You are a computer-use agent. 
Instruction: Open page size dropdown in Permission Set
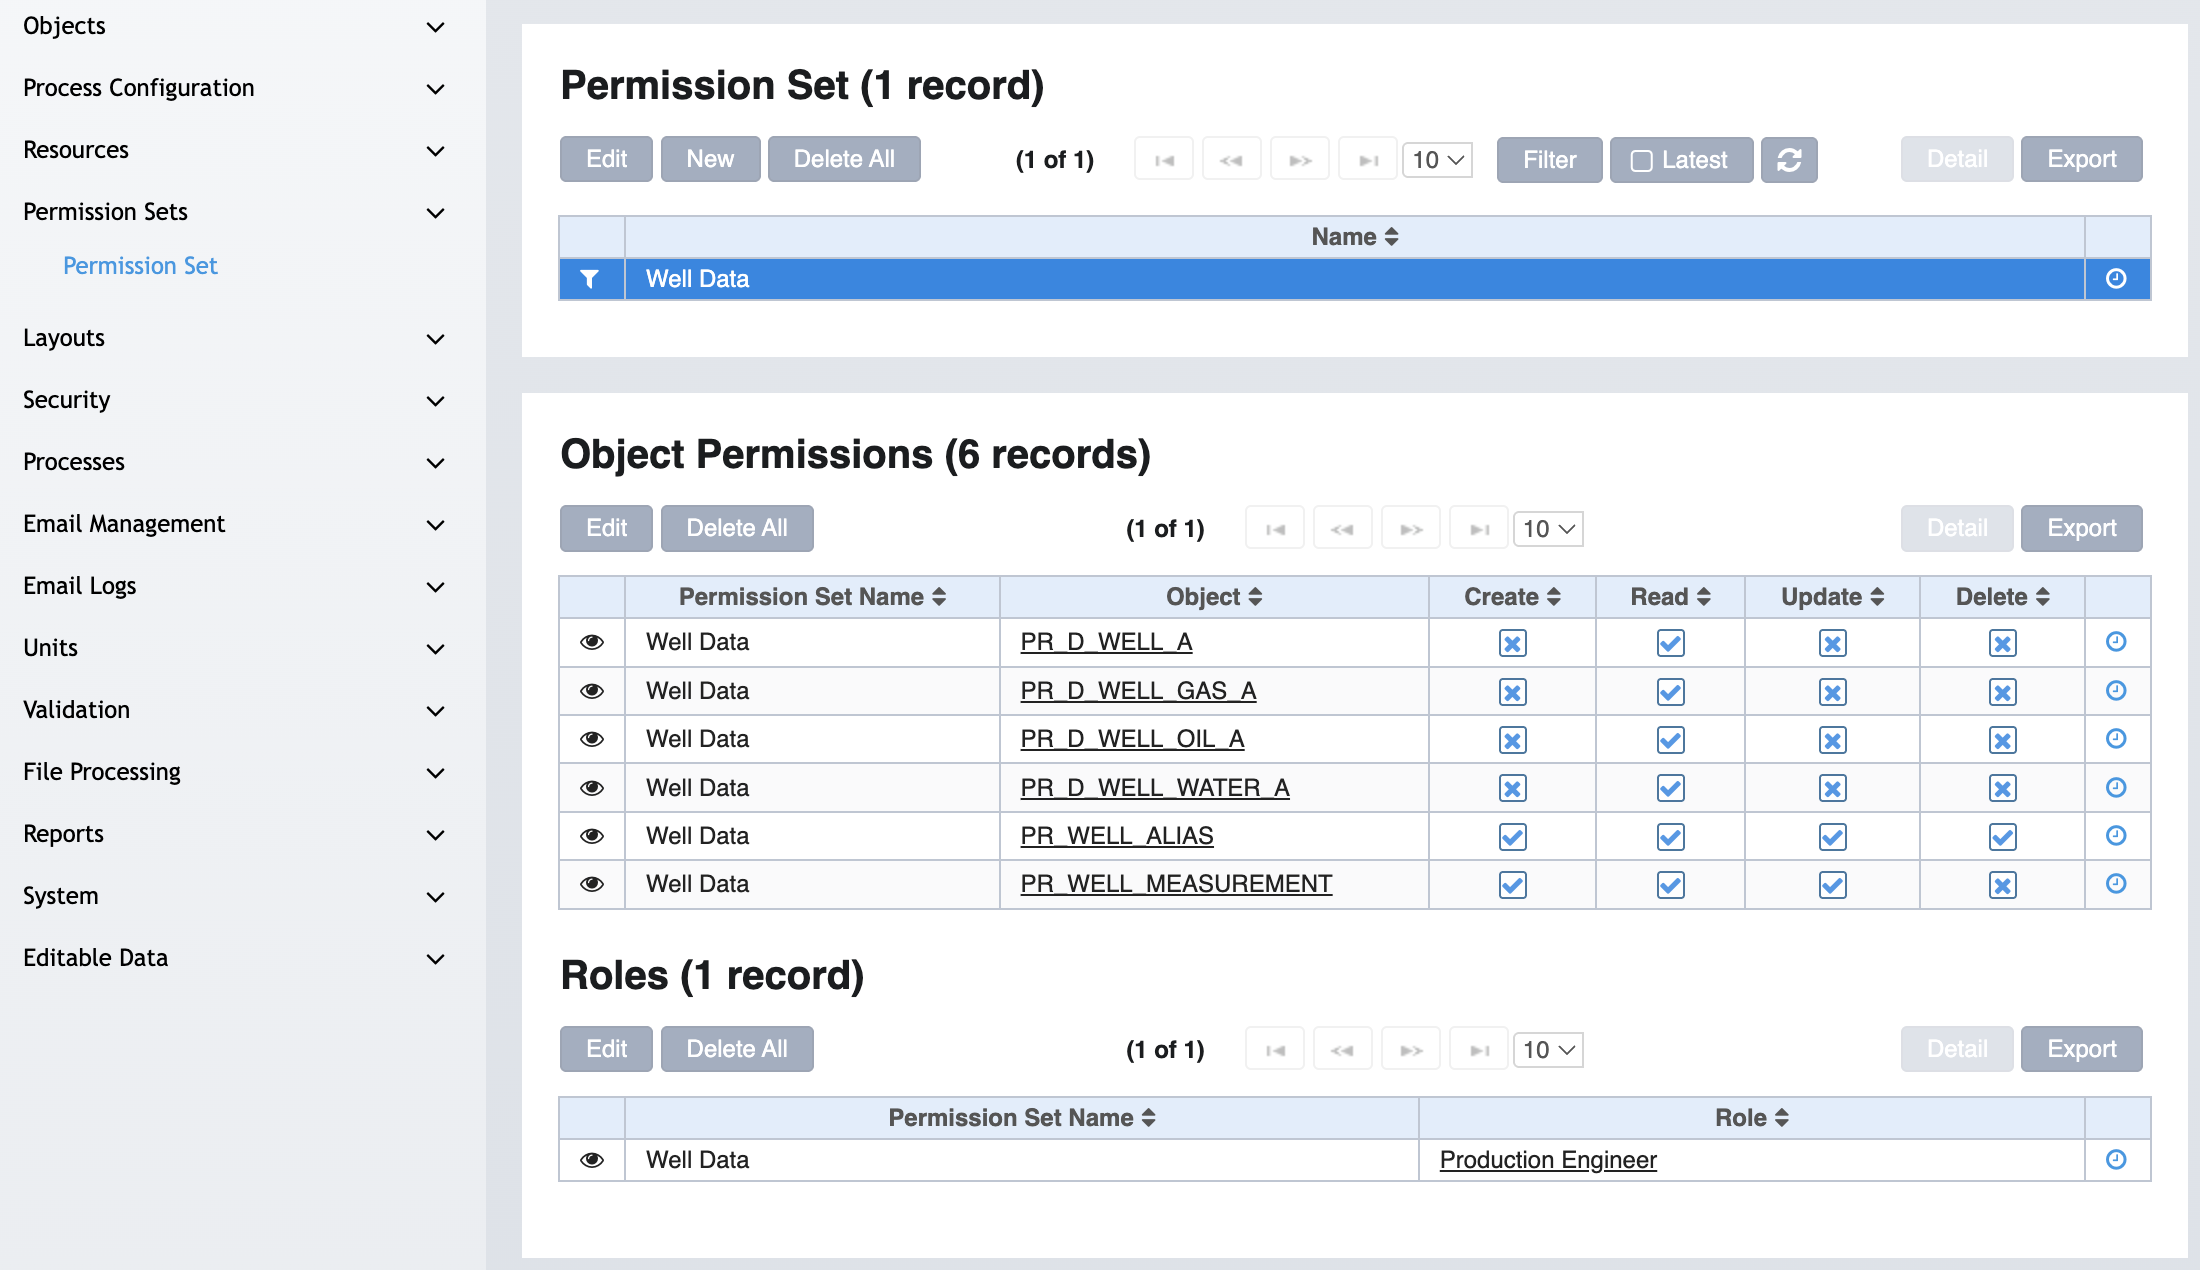pyautogui.click(x=1437, y=160)
